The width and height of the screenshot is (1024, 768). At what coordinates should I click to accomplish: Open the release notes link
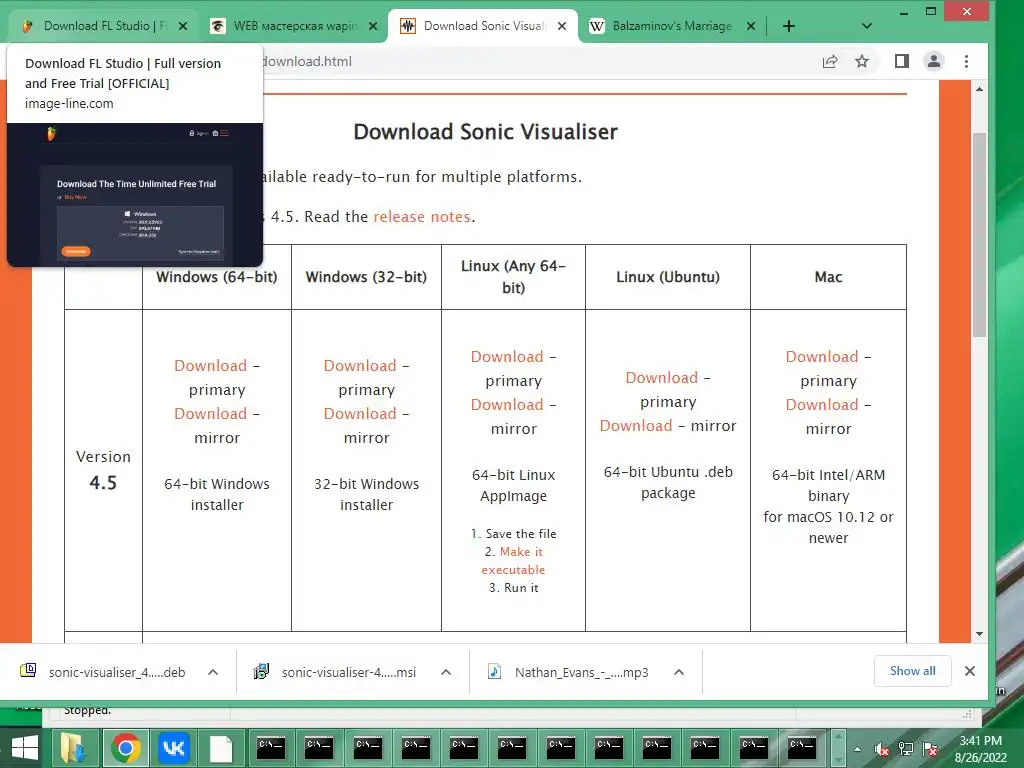422,217
